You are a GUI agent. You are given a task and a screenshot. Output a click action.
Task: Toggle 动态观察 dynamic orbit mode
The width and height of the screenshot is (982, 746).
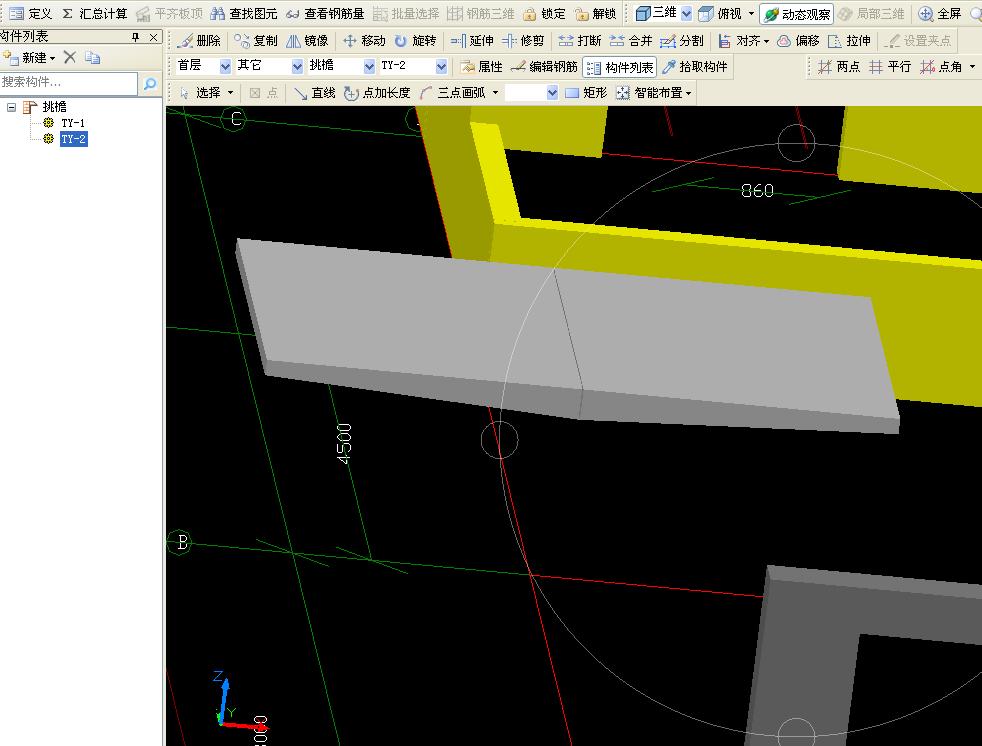tap(797, 13)
